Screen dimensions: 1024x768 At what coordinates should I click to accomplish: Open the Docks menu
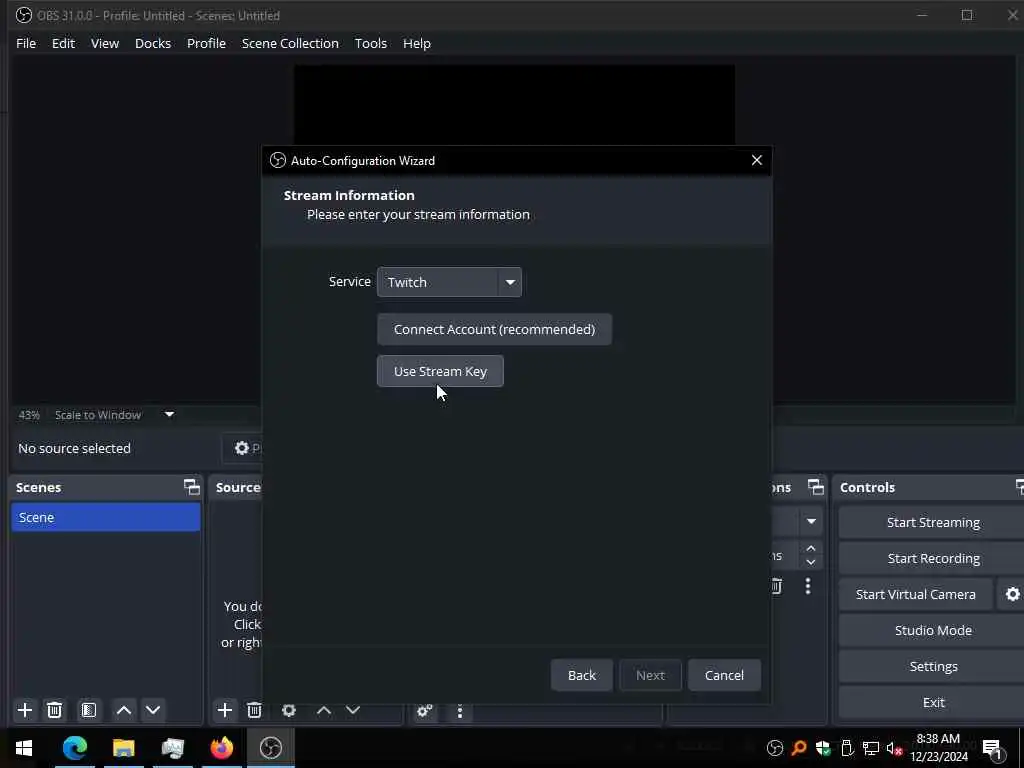153,43
